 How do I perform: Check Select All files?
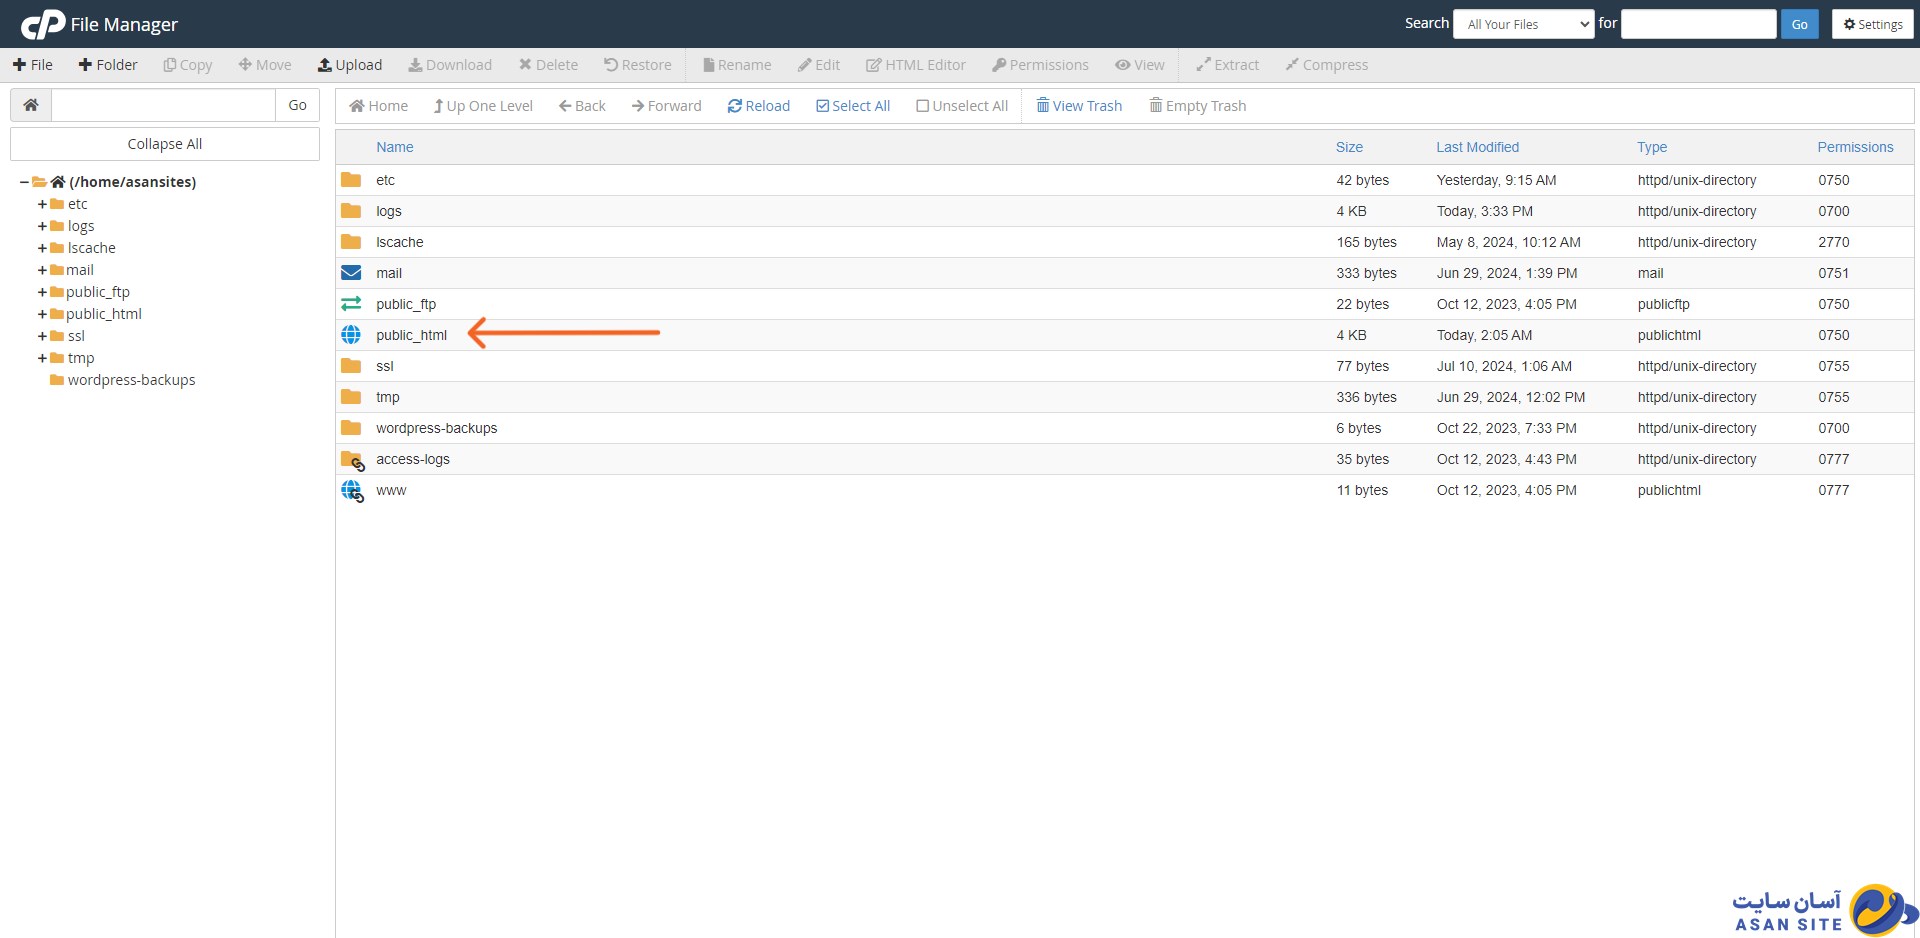click(x=853, y=106)
